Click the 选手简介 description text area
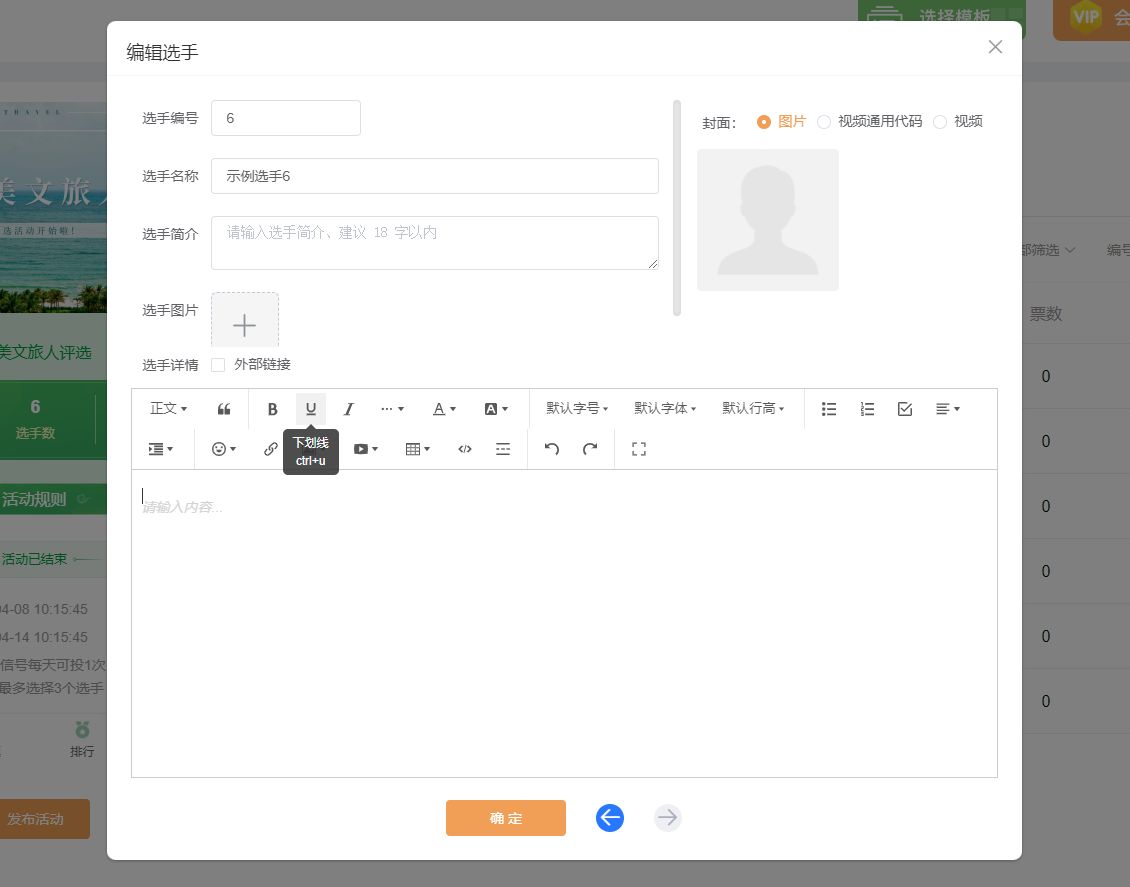1130x887 pixels. tap(434, 243)
